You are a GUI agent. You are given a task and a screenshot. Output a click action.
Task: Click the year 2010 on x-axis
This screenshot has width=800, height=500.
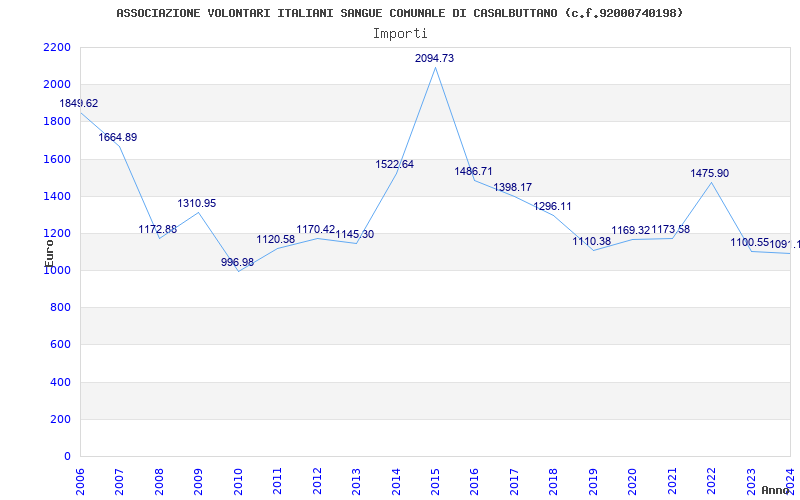click(238, 481)
